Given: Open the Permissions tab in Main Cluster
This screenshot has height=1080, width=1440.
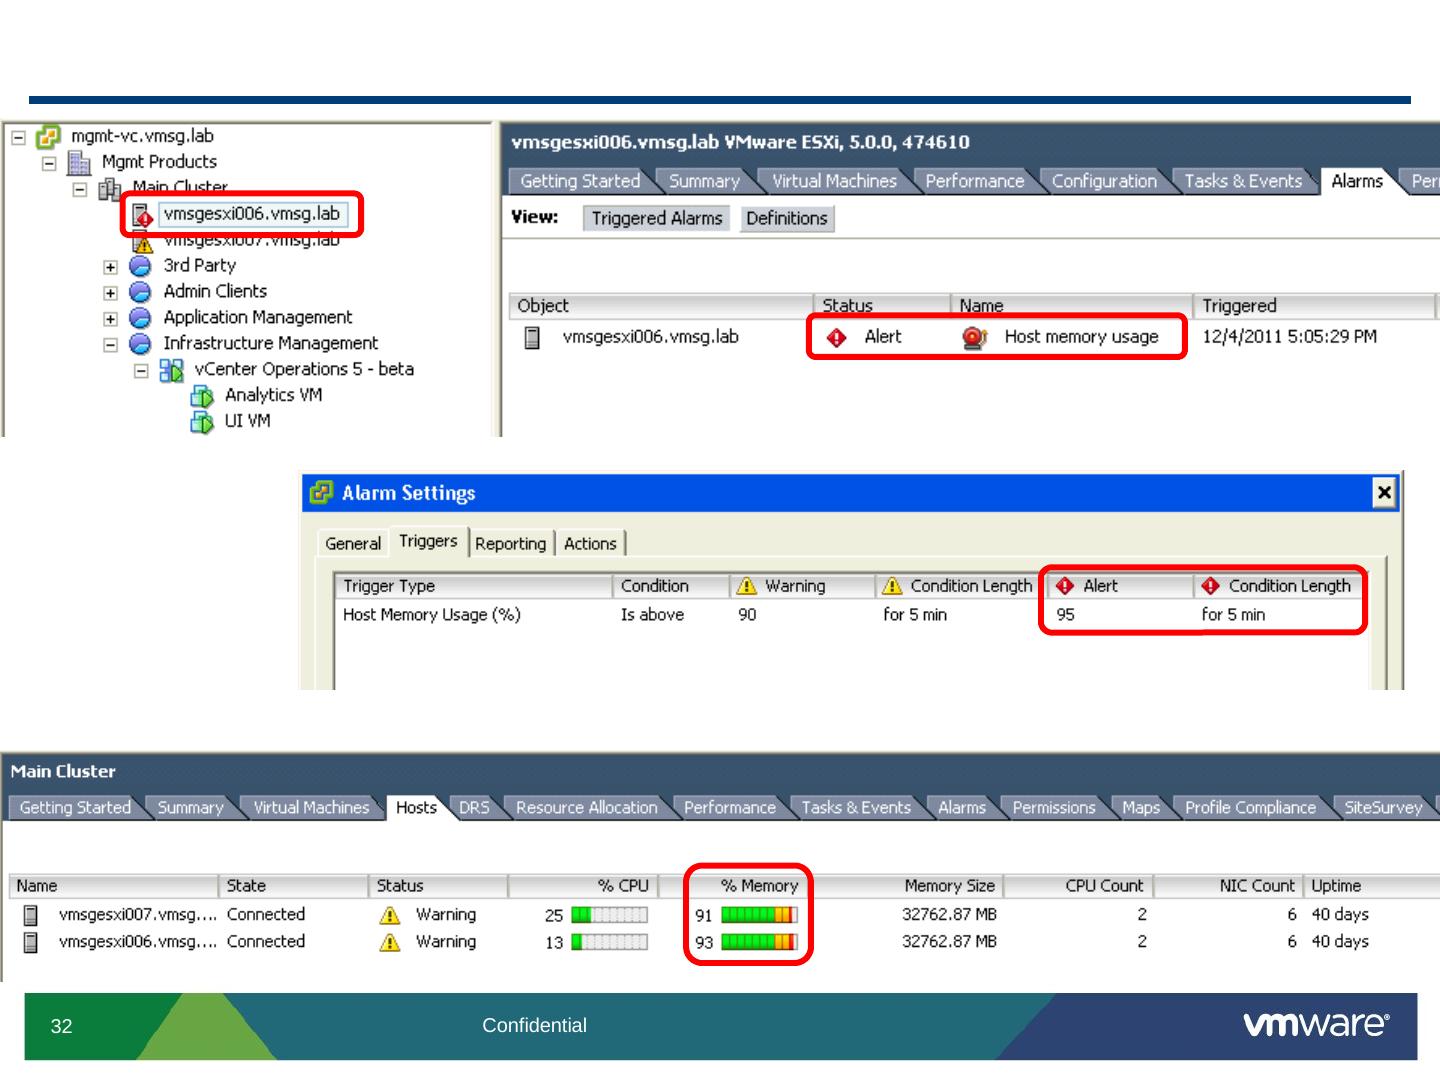Looking at the screenshot, I should click(x=1054, y=807).
